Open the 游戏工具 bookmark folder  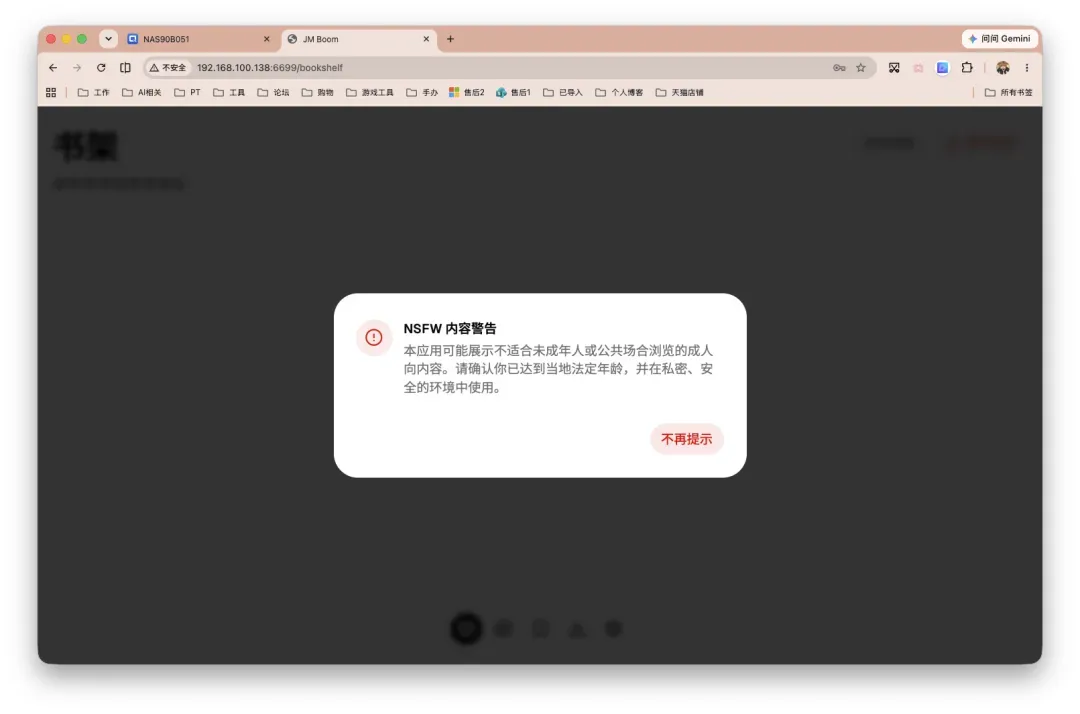click(x=370, y=92)
